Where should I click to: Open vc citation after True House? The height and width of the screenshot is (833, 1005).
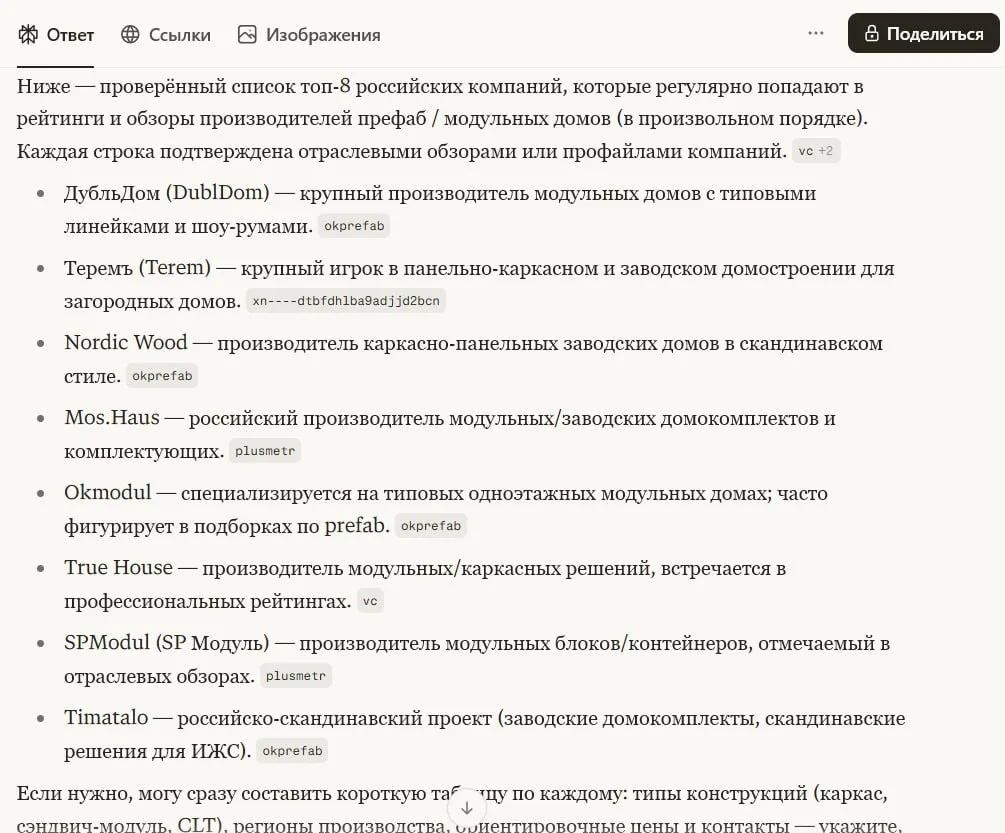(x=370, y=601)
